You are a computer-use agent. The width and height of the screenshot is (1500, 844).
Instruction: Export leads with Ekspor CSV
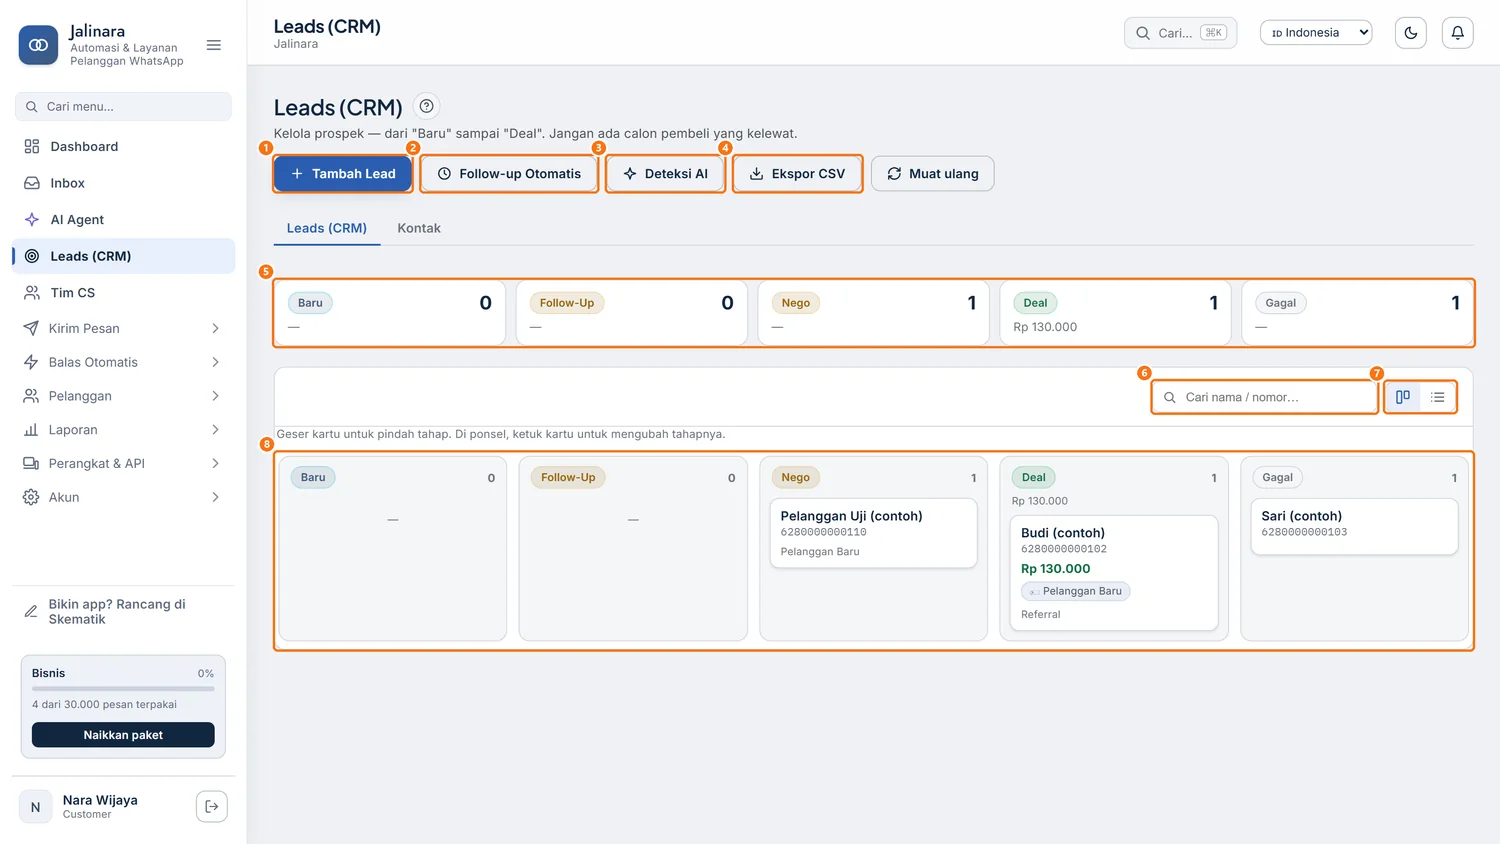click(x=797, y=174)
